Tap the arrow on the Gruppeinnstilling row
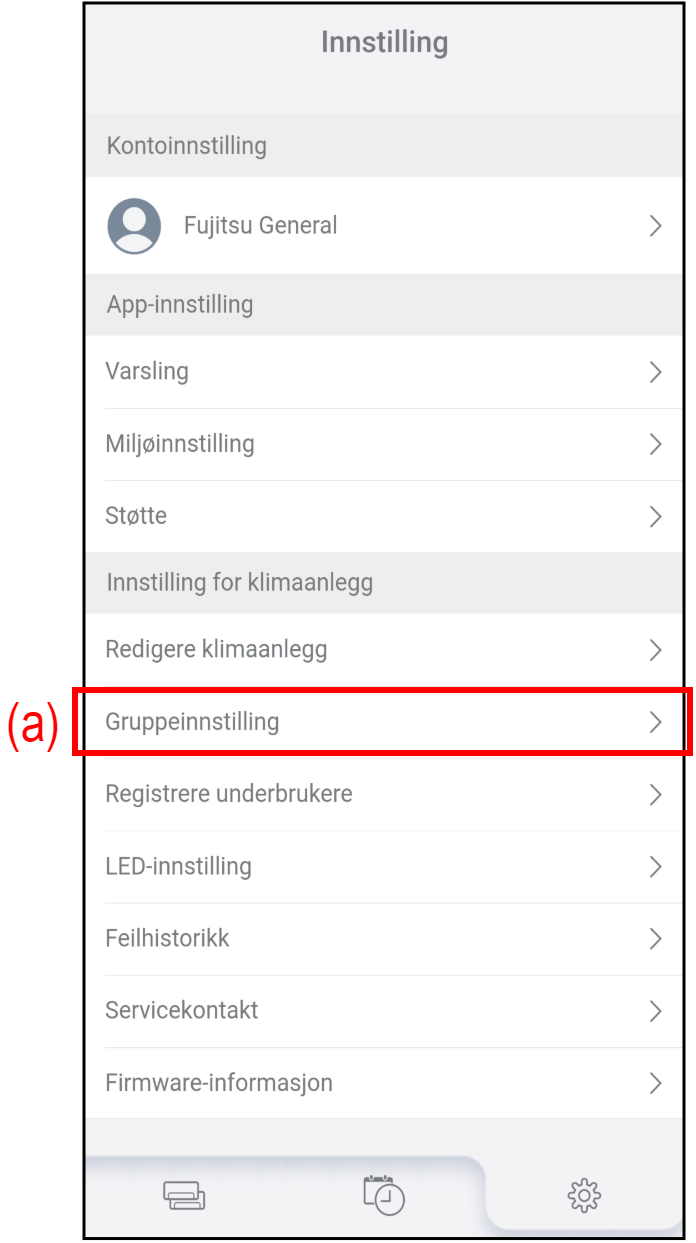 [656, 722]
